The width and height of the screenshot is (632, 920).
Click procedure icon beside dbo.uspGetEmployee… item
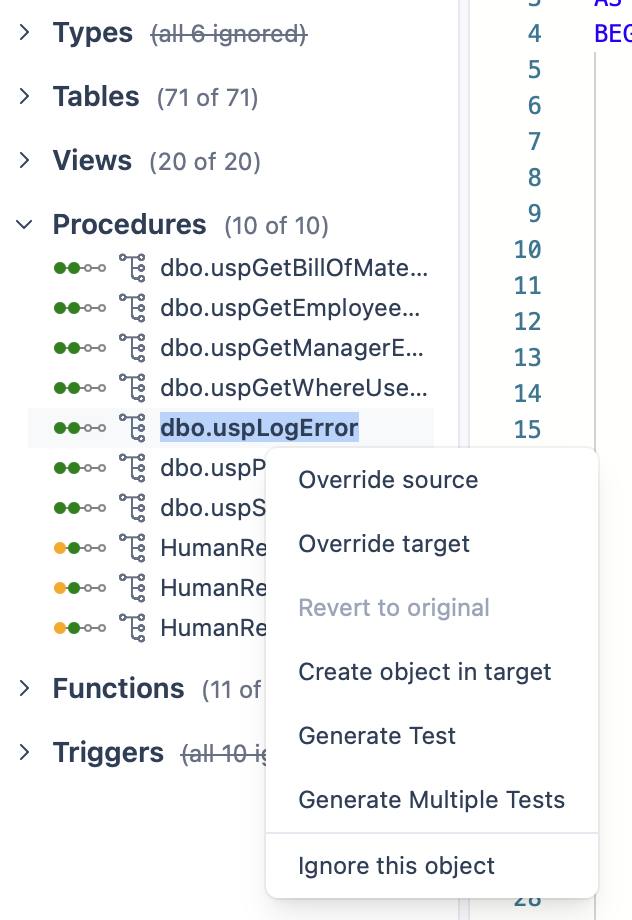[x=132, y=308]
